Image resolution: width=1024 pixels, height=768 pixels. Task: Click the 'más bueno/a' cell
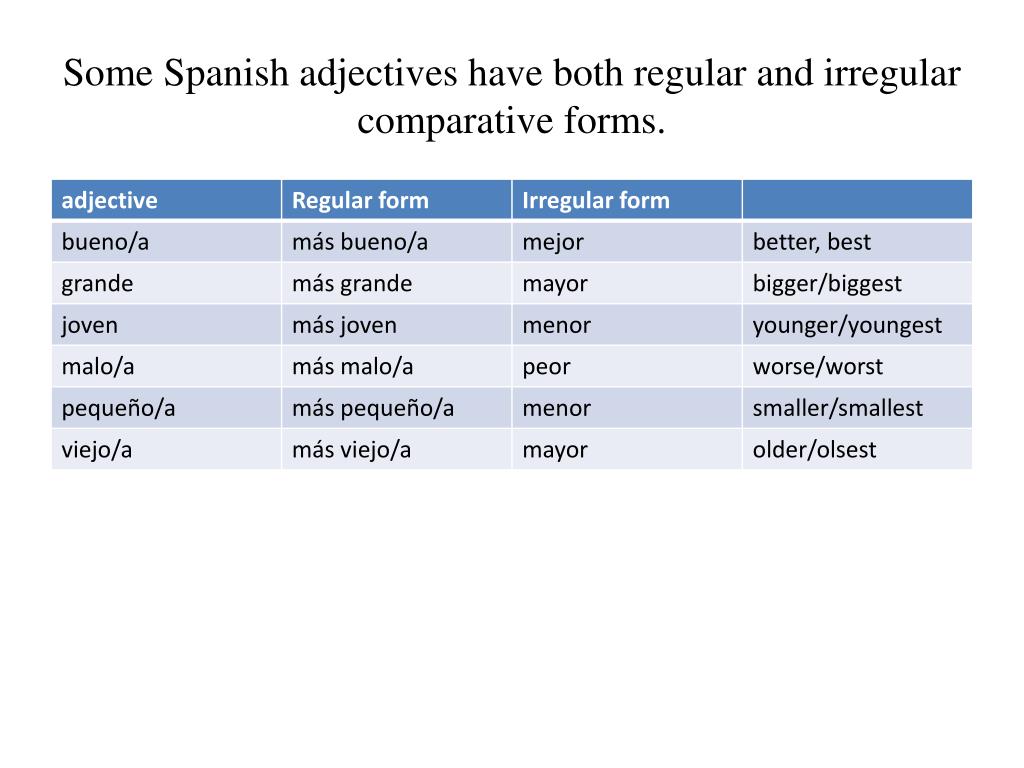396,242
